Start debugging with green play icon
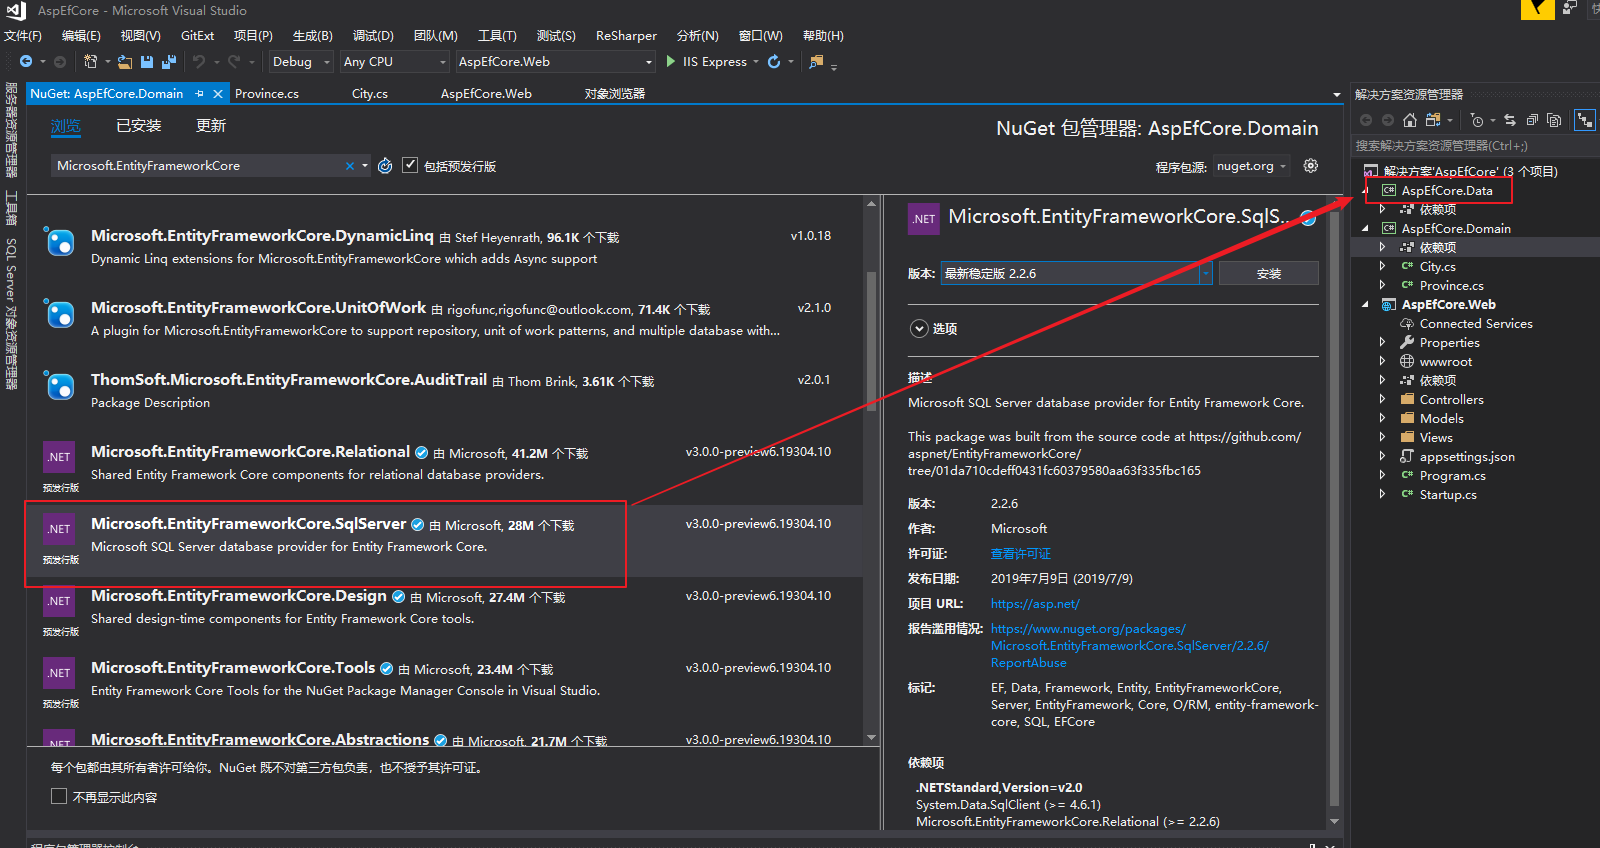This screenshot has width=1600, height=848. (671, 62)
